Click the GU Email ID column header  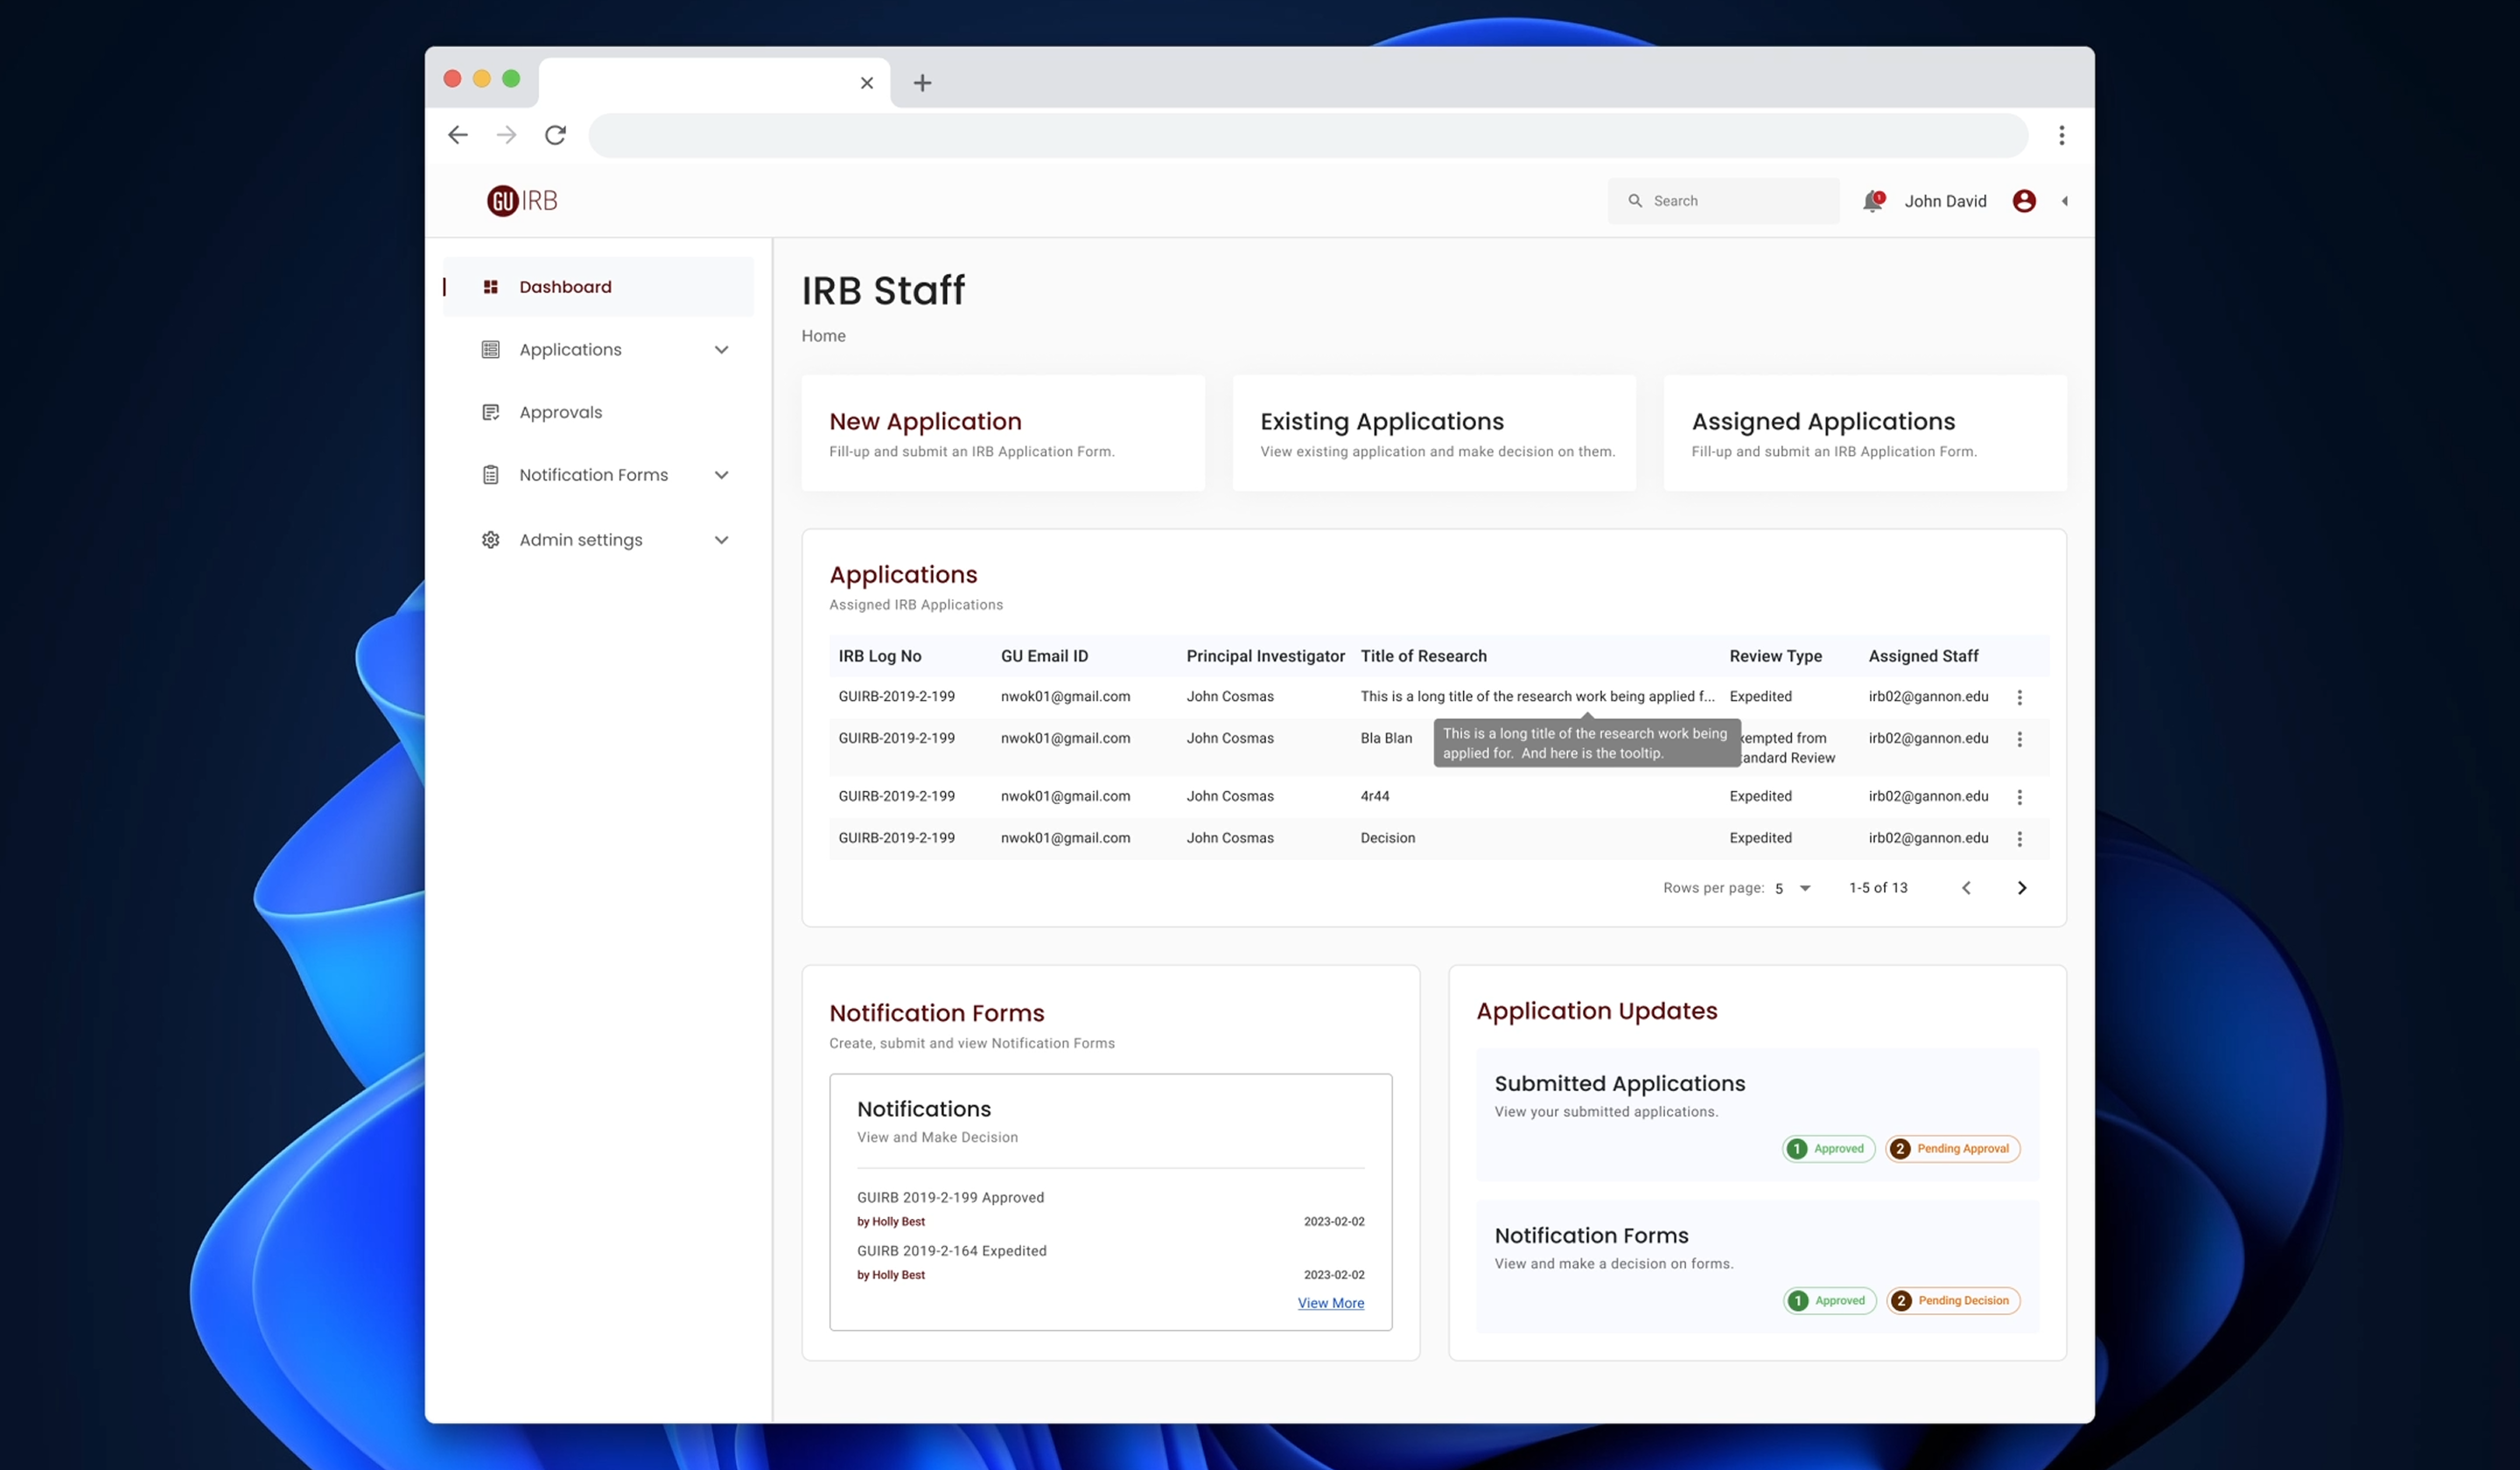1044,656
